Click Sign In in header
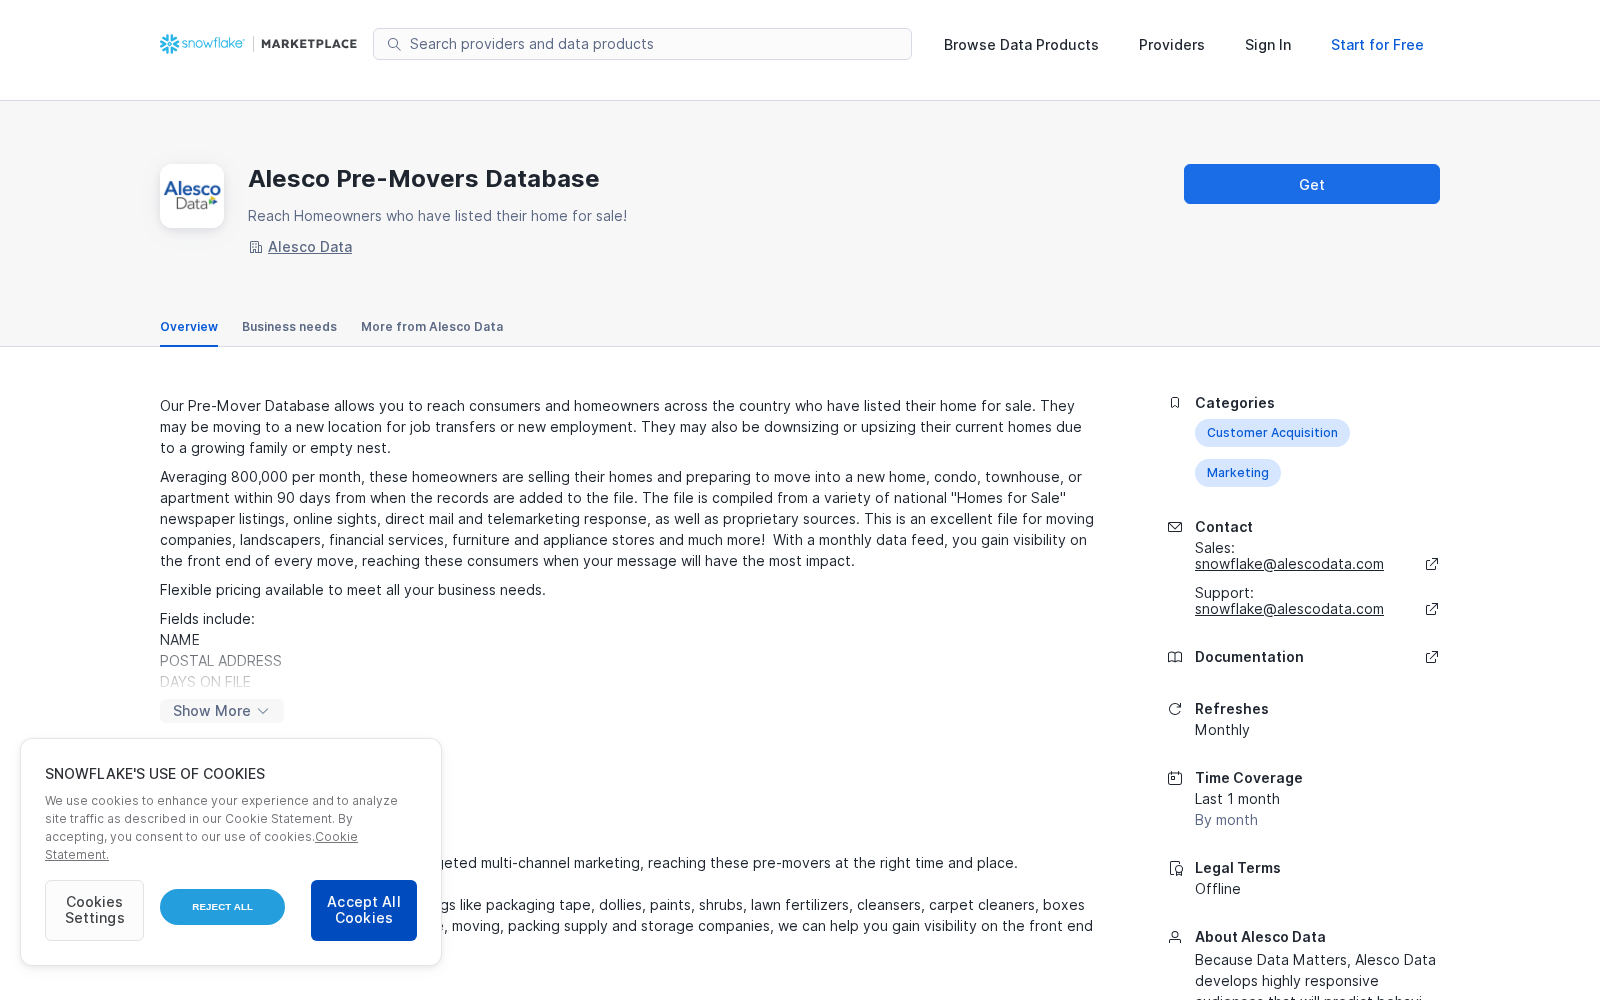The width and height of the screenshot is (1600, 1000). [x=1268, y=45]
